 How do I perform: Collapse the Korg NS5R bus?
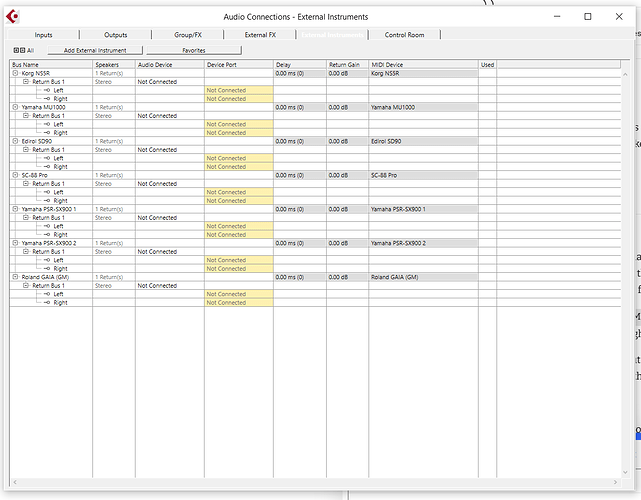point(15,73)
